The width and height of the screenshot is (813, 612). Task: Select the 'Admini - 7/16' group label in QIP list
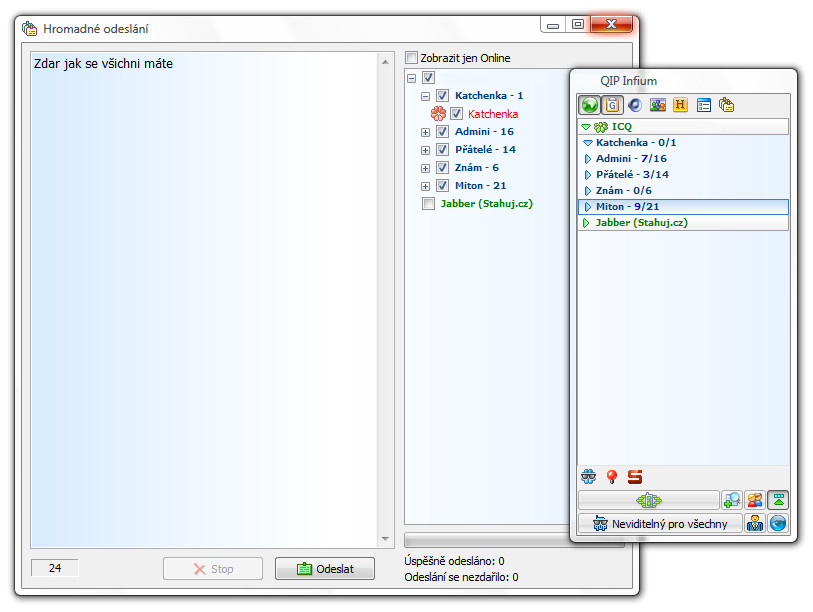tap(631, 159)
